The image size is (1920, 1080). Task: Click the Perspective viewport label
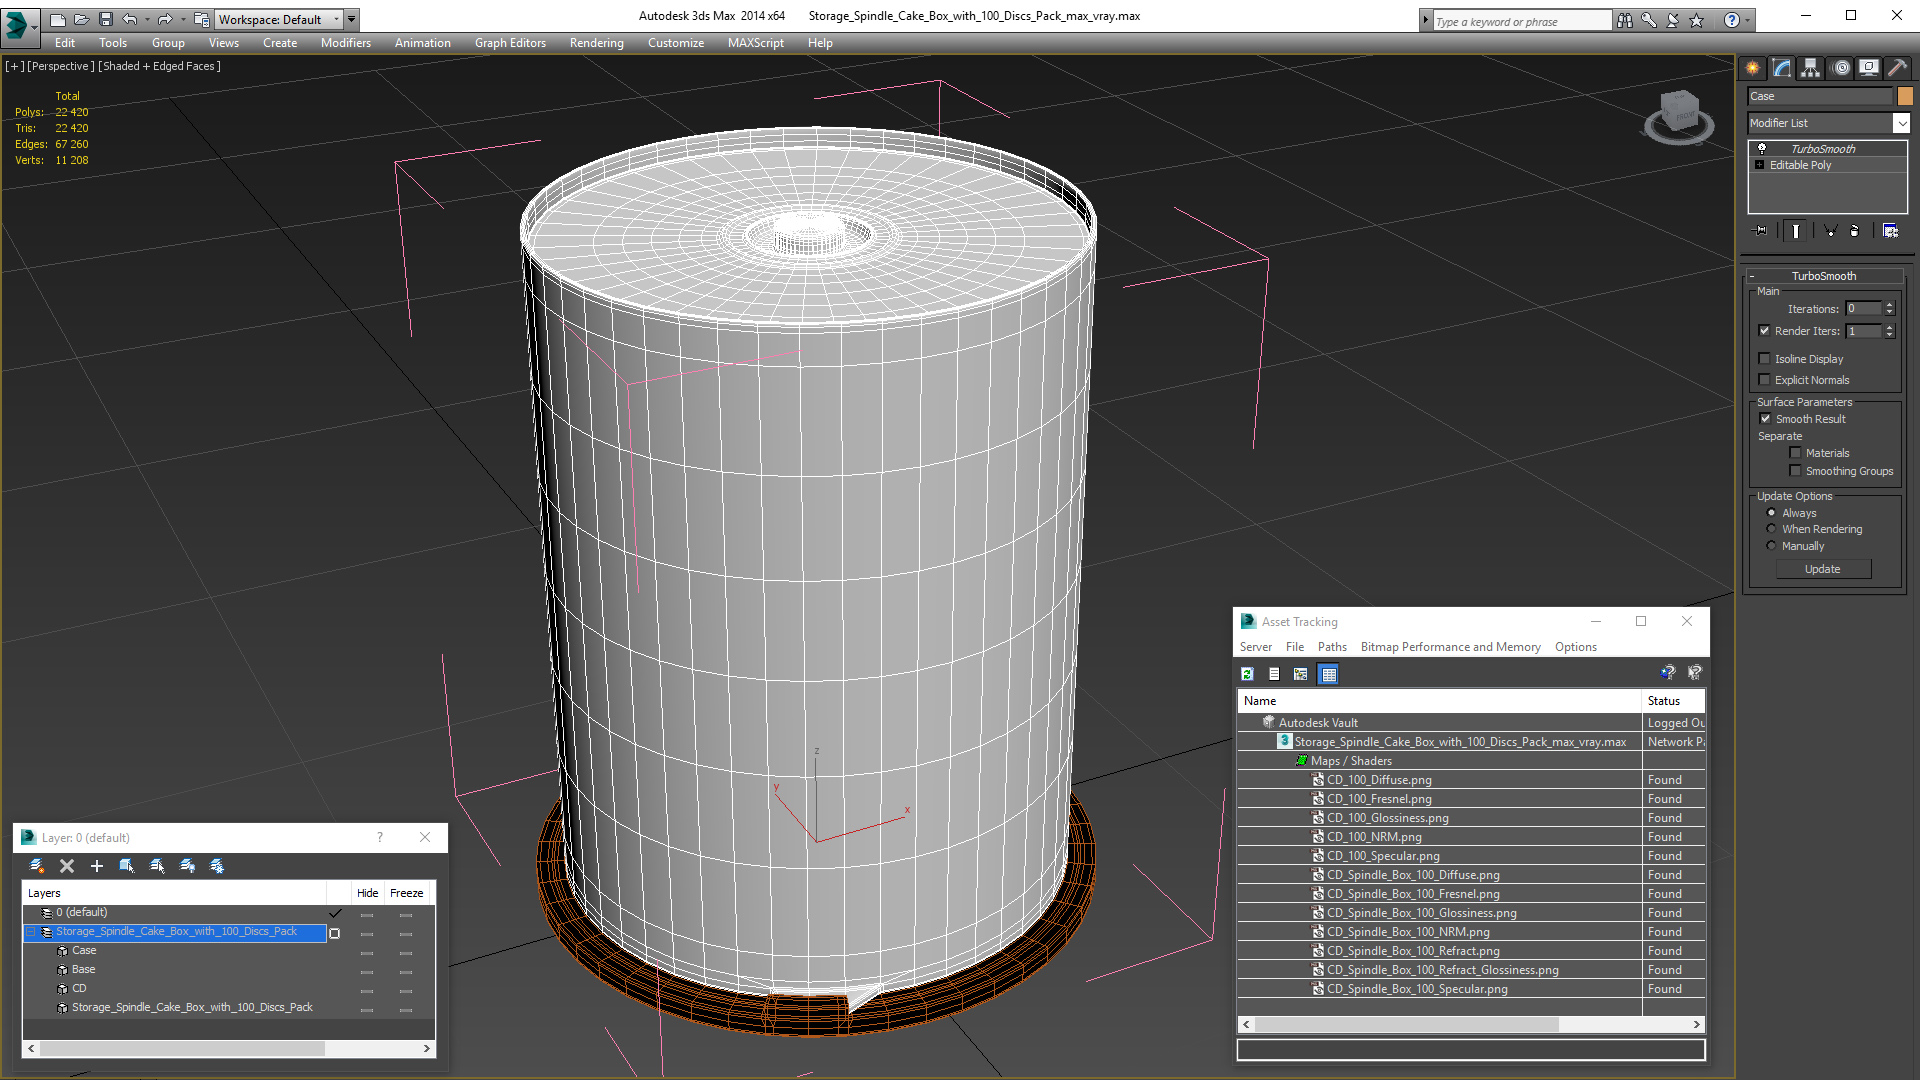pos(61,66)
